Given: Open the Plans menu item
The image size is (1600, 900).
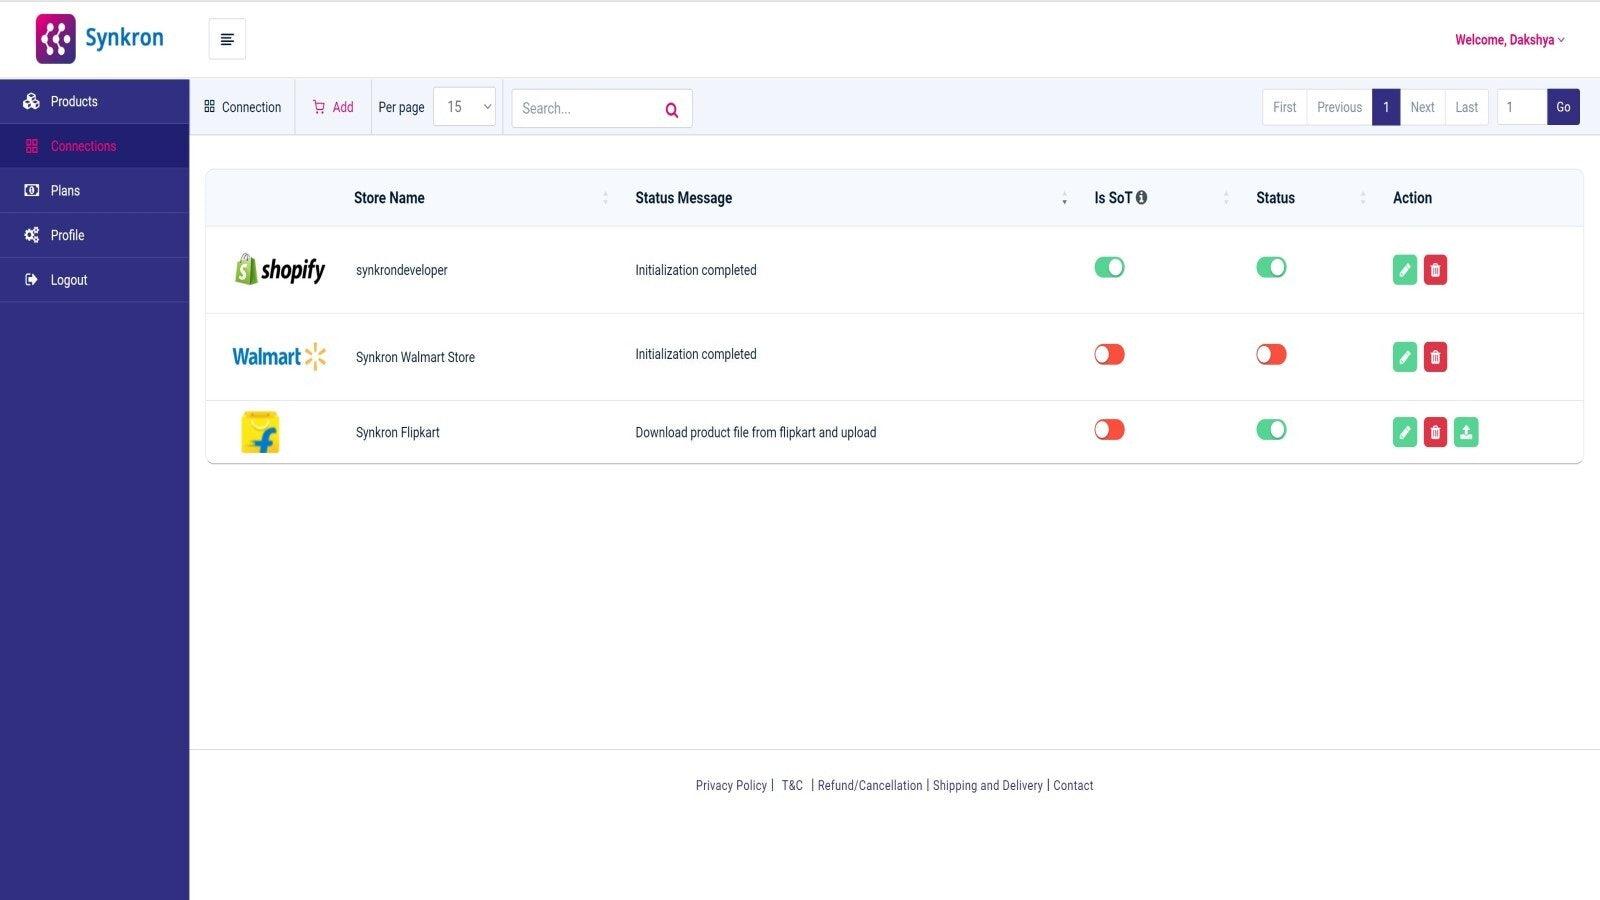Looking at the screenshot, I should 64,190.
